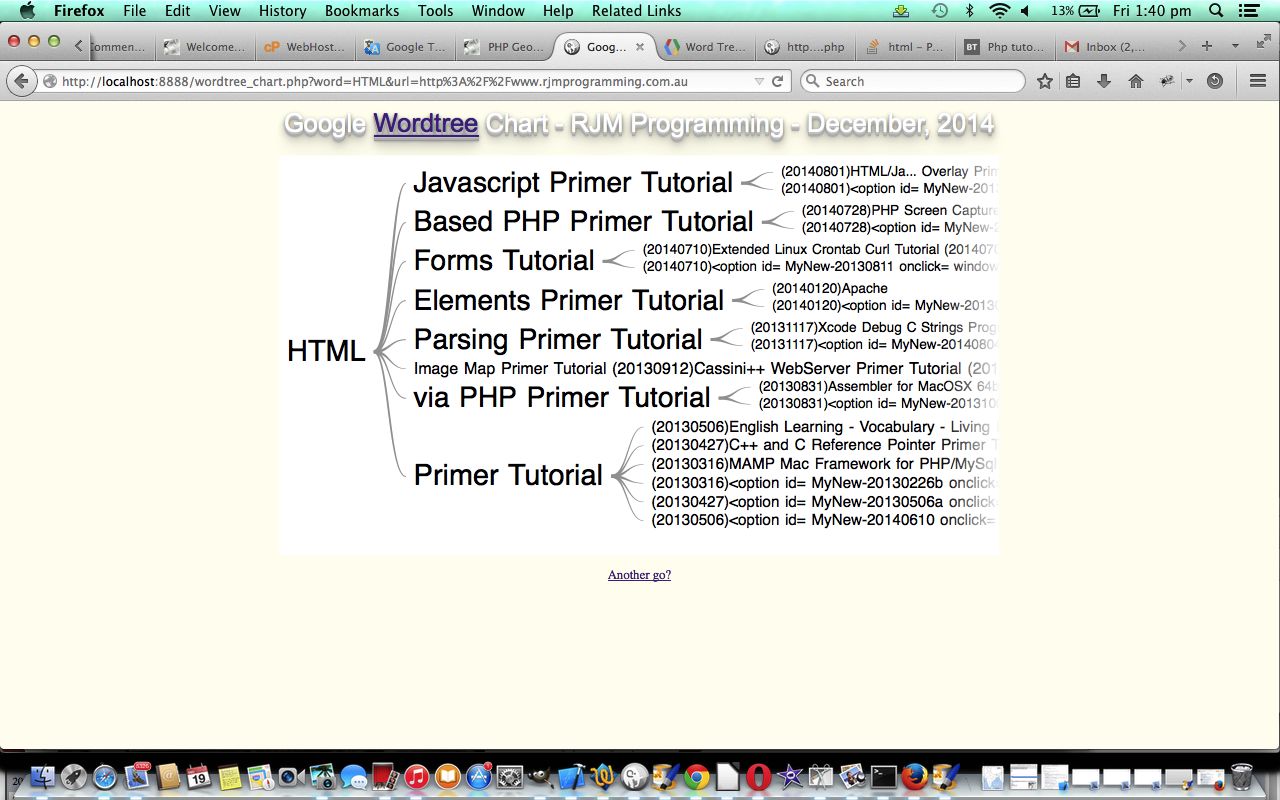Open Messages from the Dock
This screenshot has height=800, width=1280.
coord(354,777)
